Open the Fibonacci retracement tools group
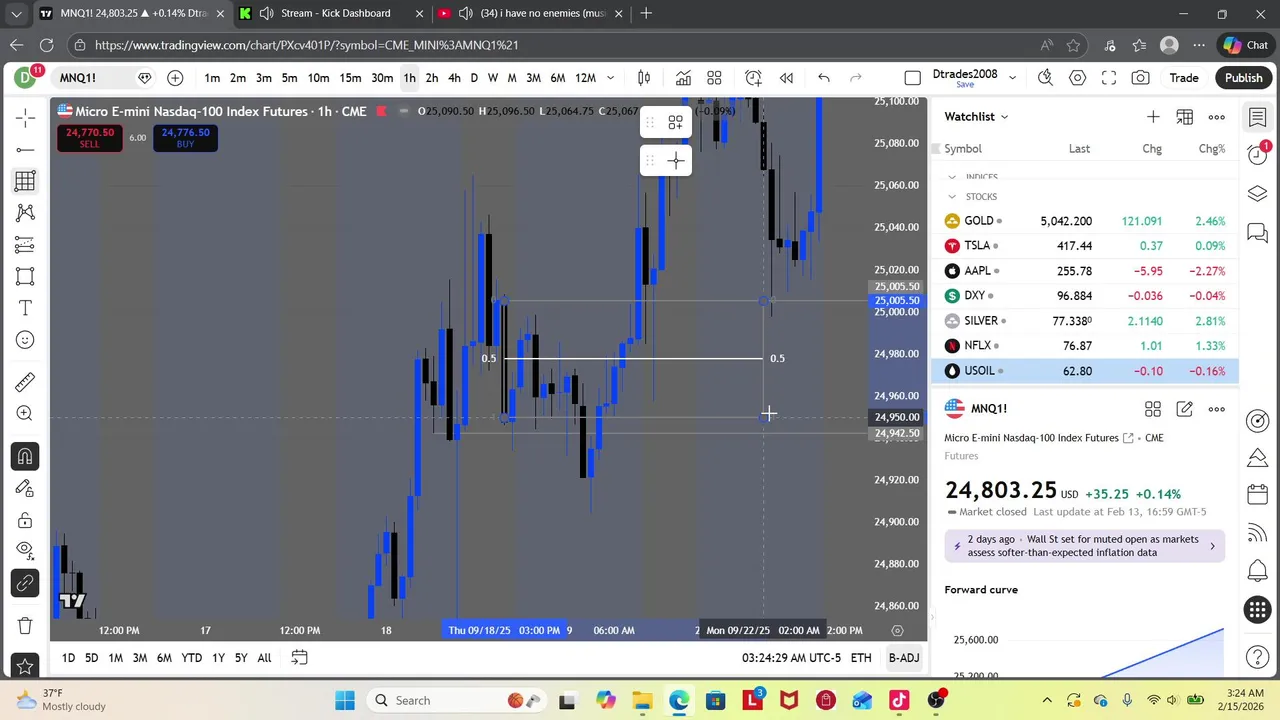Screen dimensions: 1280x720 click(x=25, y=181)
